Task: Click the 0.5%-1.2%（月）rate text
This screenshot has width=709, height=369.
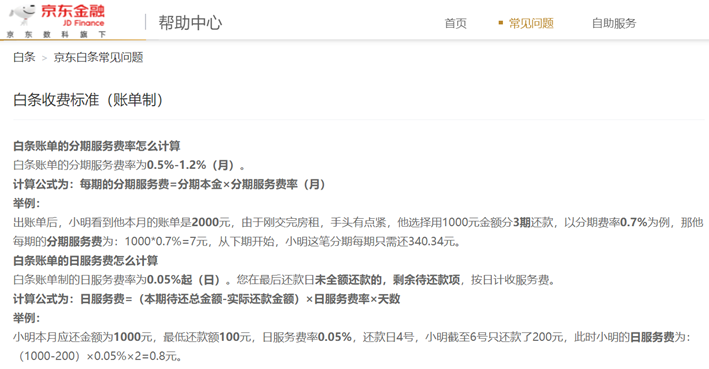Action: 191,165
